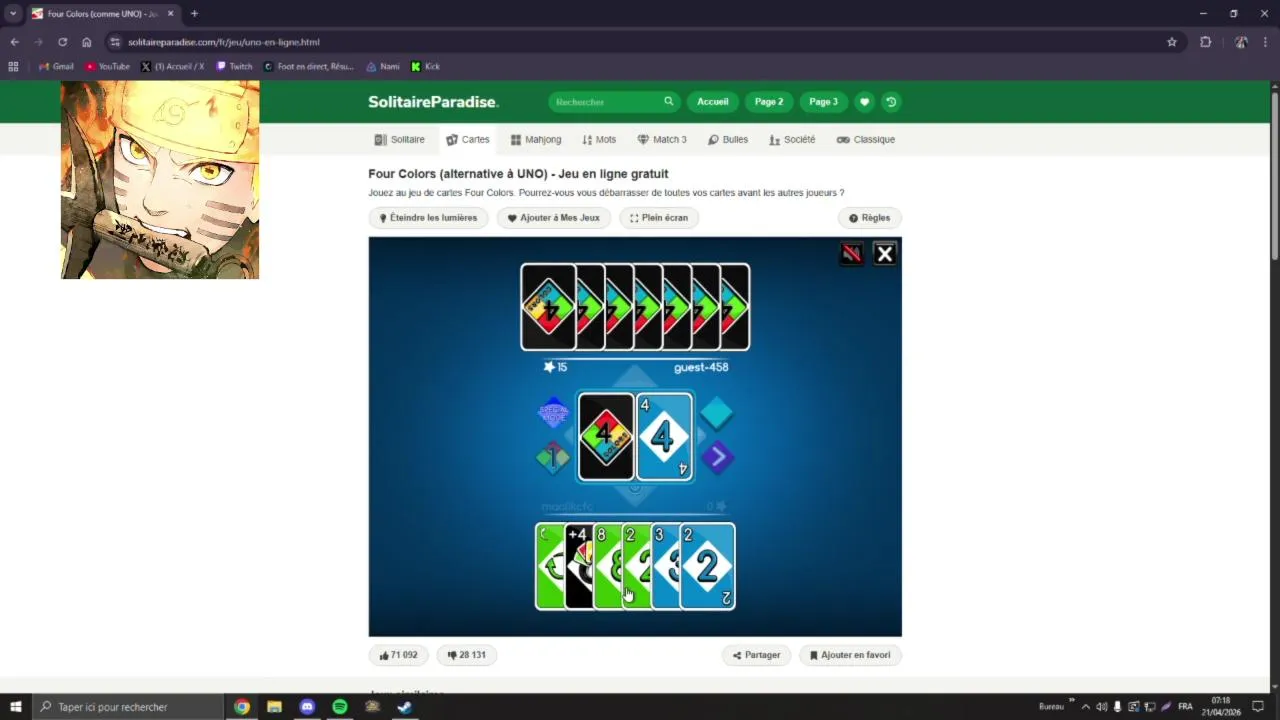The image size is (1280, 720).
Task: Open the Bulles category tab
Action: [x=728, y=140]
